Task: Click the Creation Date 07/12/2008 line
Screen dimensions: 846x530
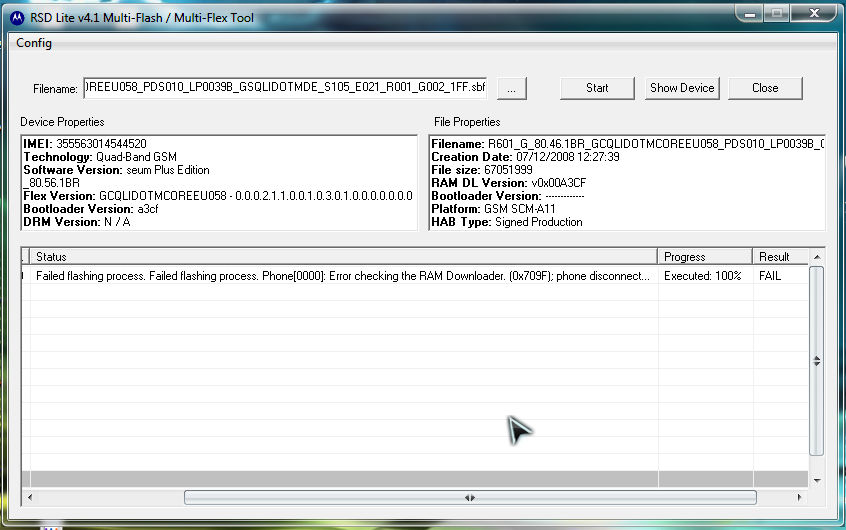Action: [x=526, y=157]
